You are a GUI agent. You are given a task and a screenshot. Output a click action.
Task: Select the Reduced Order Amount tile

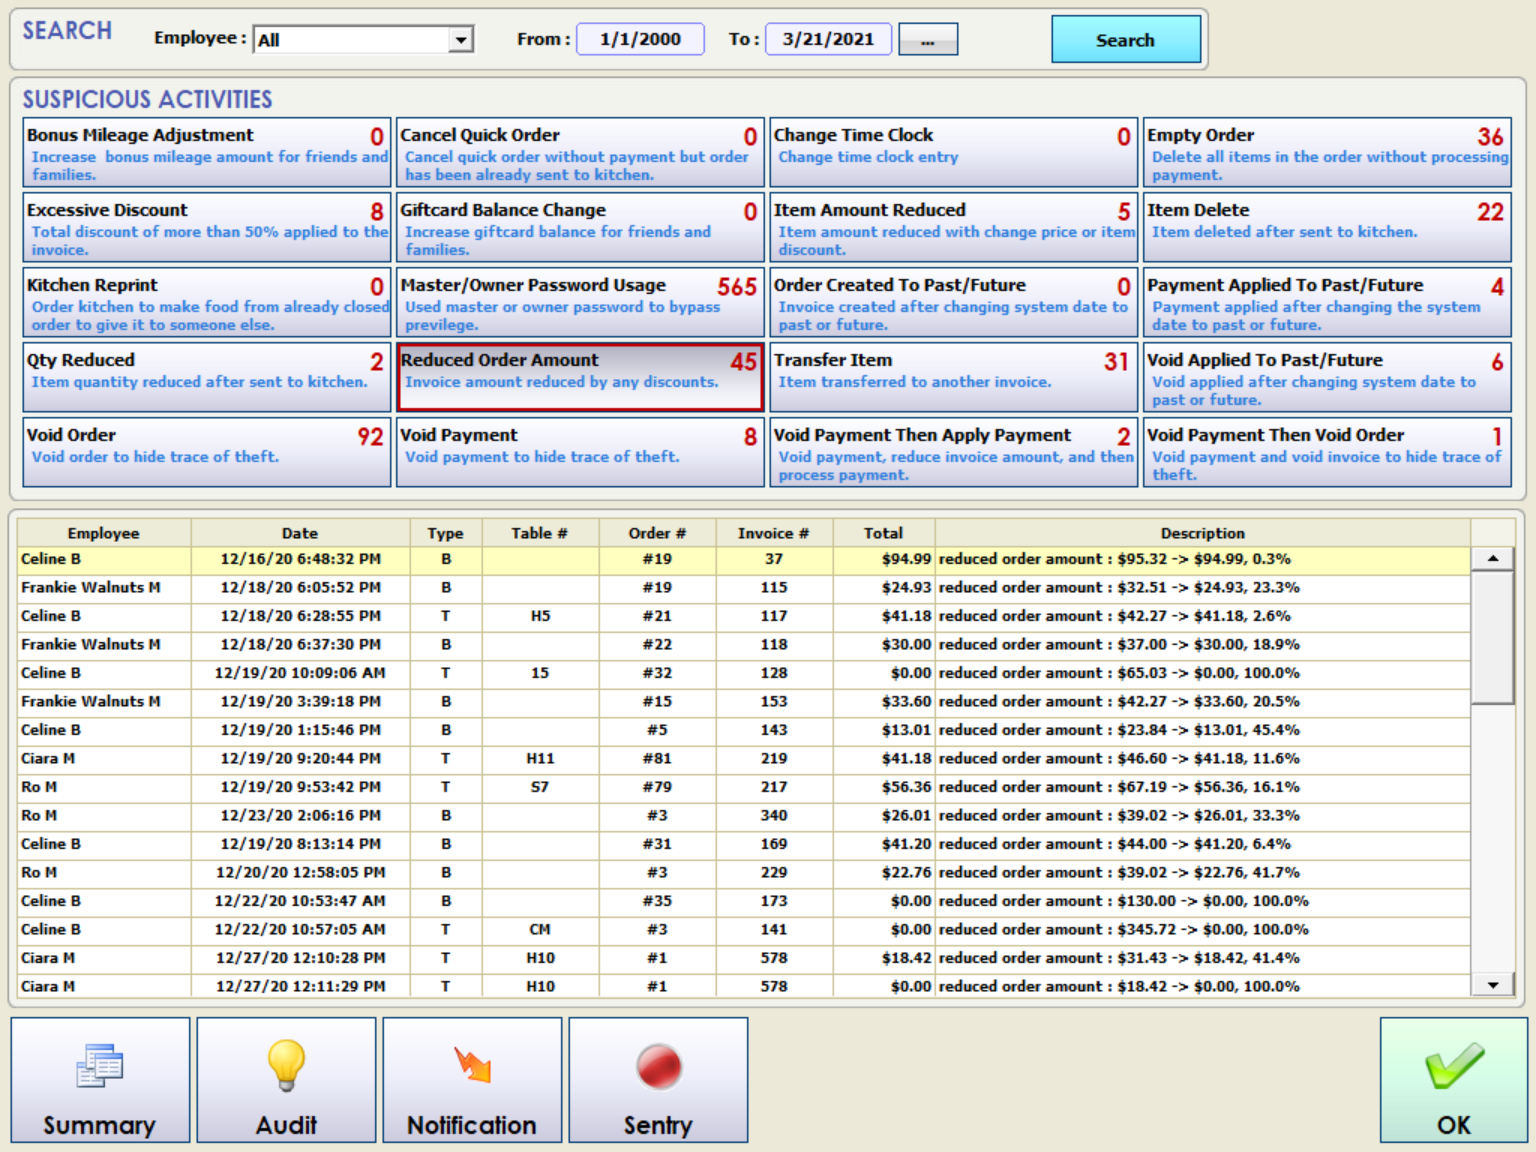click(580, 378)
